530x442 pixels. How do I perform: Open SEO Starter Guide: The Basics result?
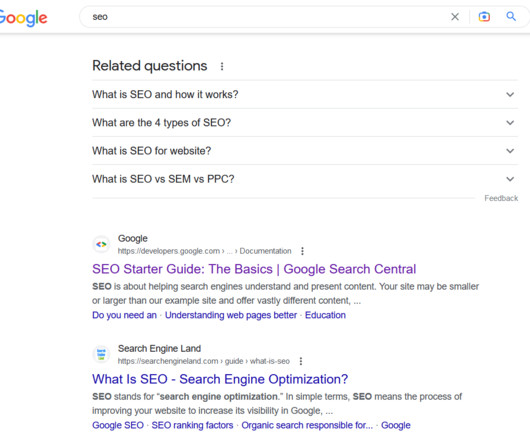pyautogui.click(x=254, y=269)
